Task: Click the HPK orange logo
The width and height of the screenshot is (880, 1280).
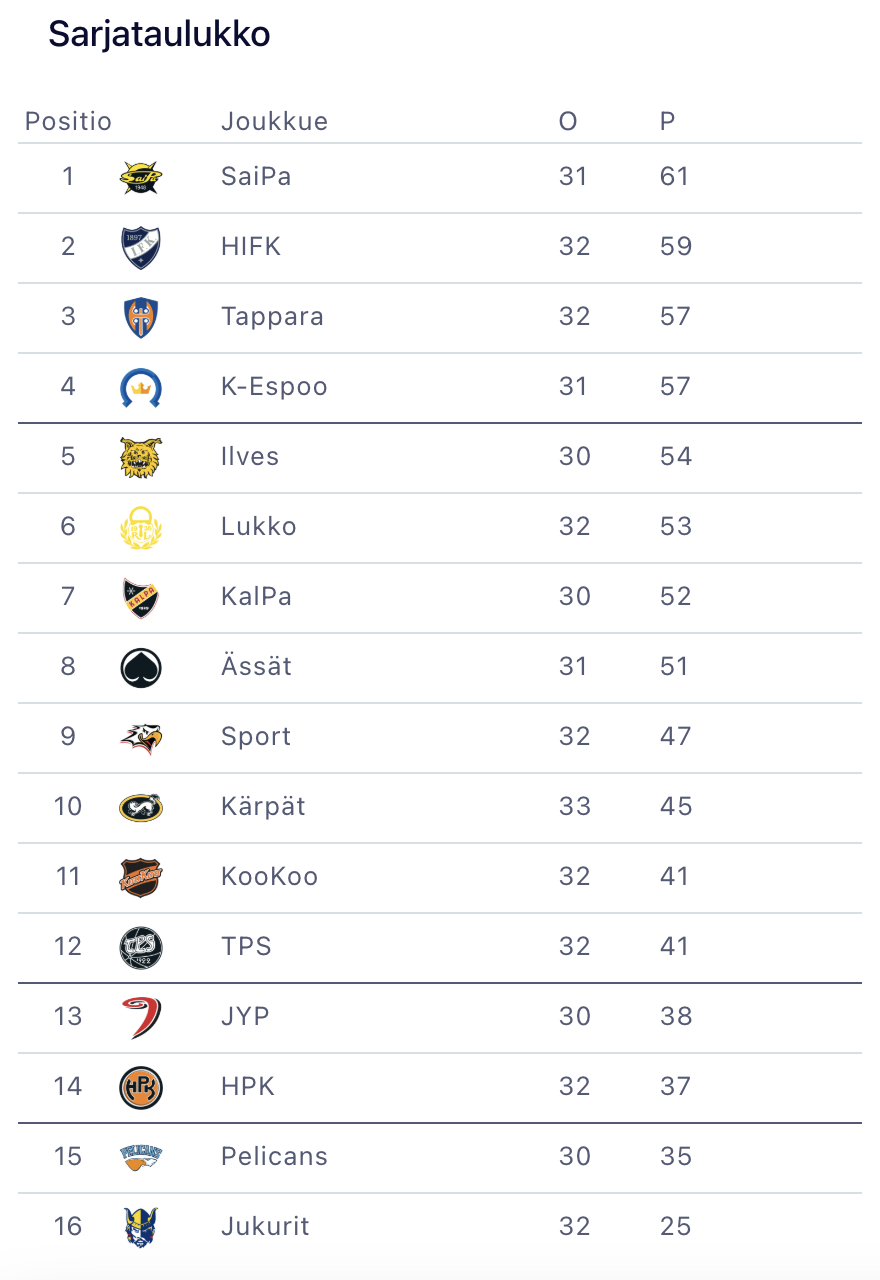Action: tap(140, 1088)
